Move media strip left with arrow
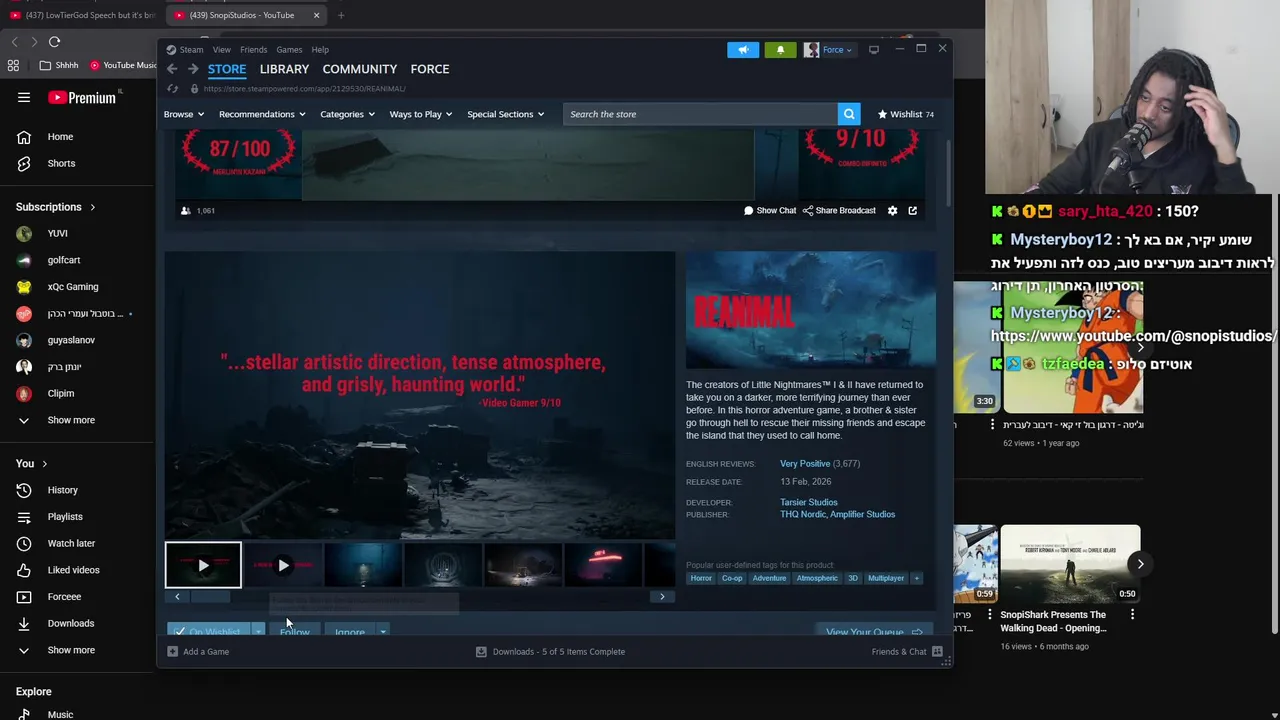 pos(177,597)
